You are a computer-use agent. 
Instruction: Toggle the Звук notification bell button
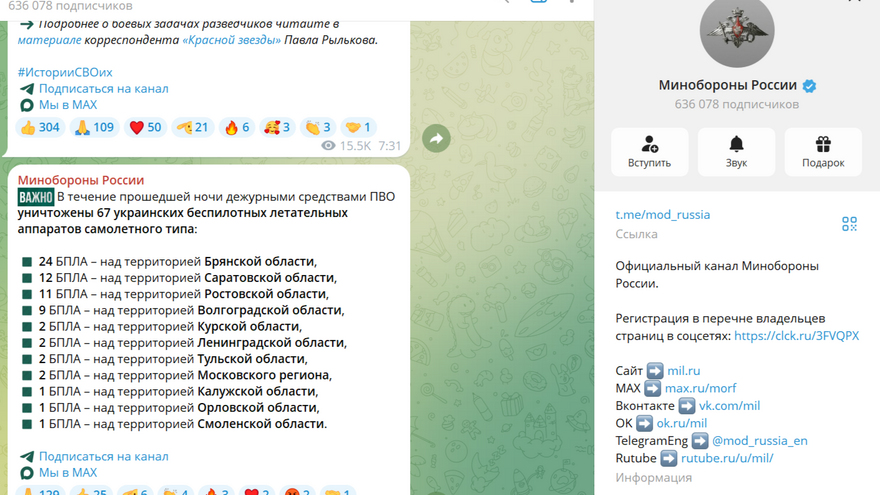pos(736,152)
